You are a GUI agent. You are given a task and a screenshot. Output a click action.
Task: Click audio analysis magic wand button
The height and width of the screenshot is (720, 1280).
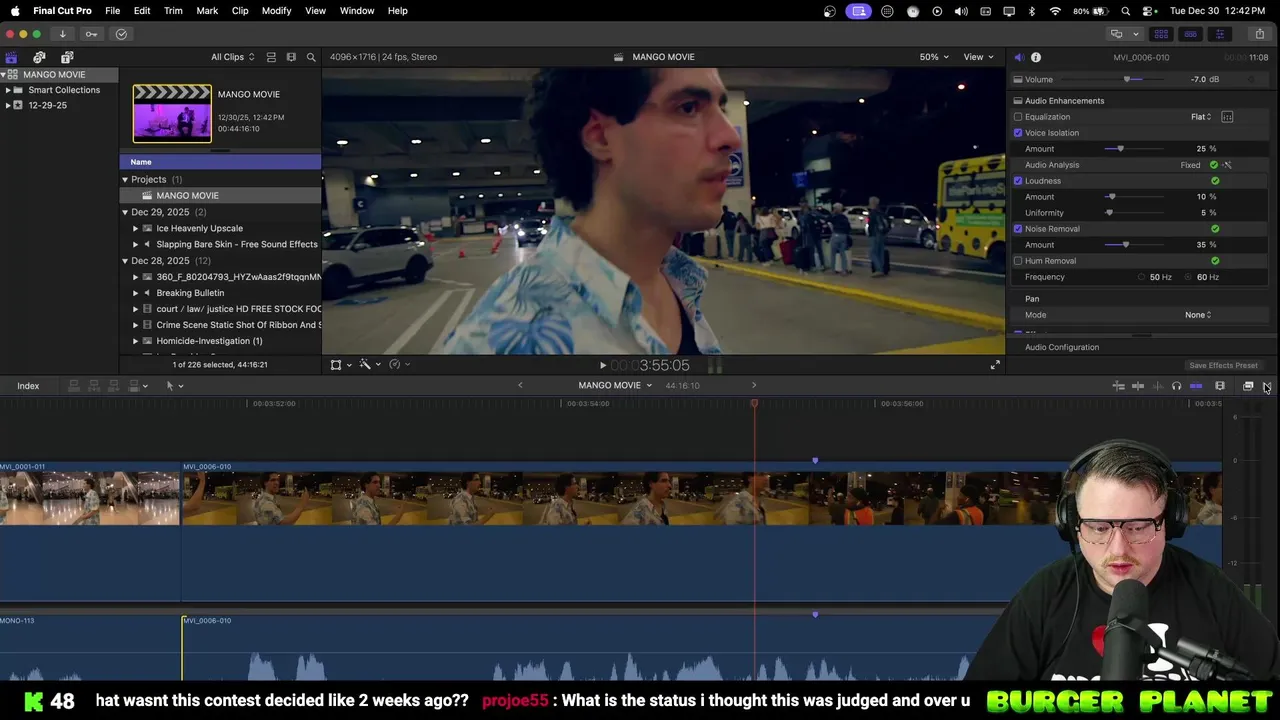point(1227,165)
